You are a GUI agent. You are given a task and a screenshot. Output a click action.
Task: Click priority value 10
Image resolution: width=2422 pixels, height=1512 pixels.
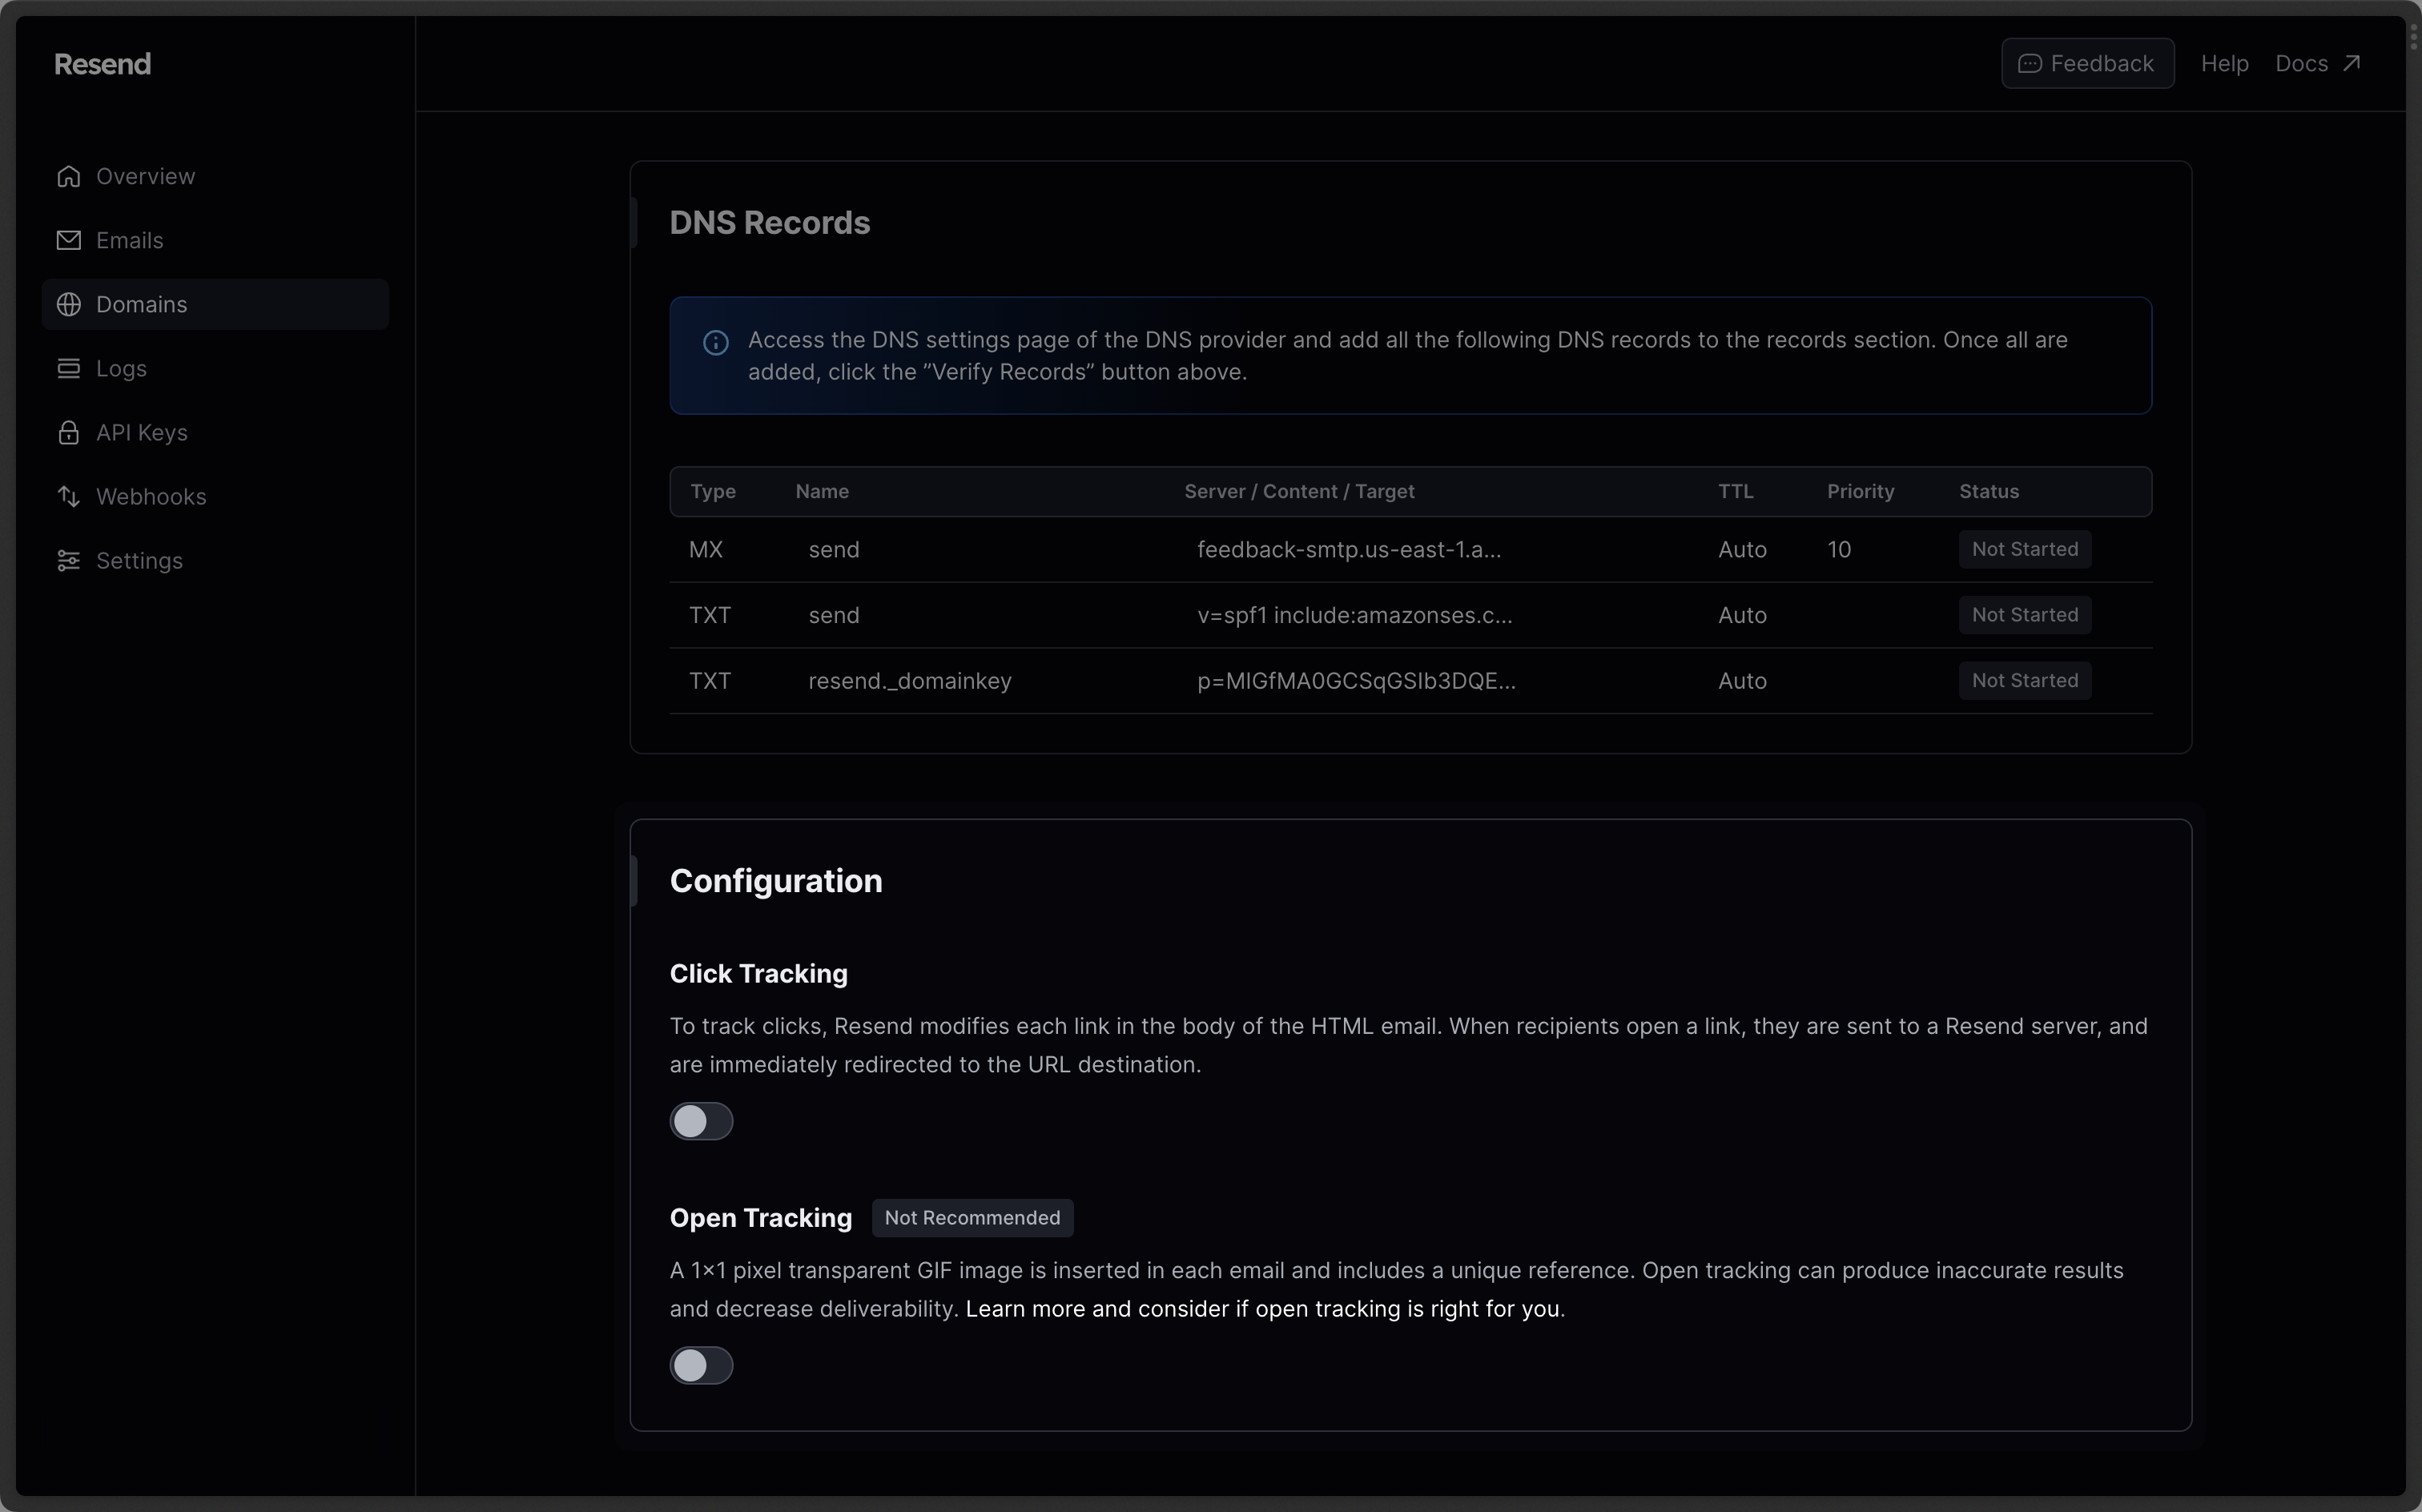tap(1838, 549)
